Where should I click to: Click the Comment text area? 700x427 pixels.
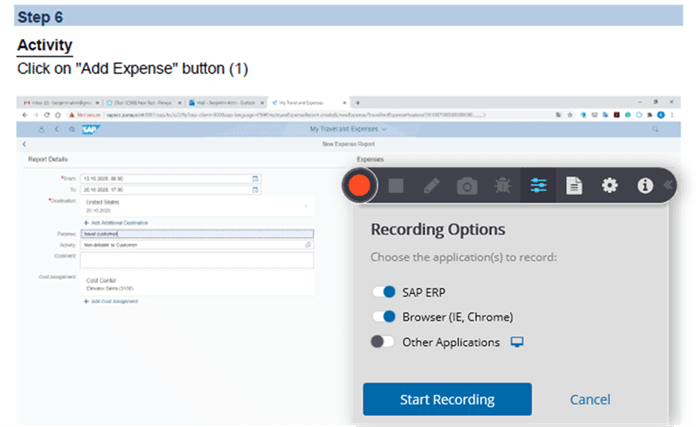click(x=197, y=260)
